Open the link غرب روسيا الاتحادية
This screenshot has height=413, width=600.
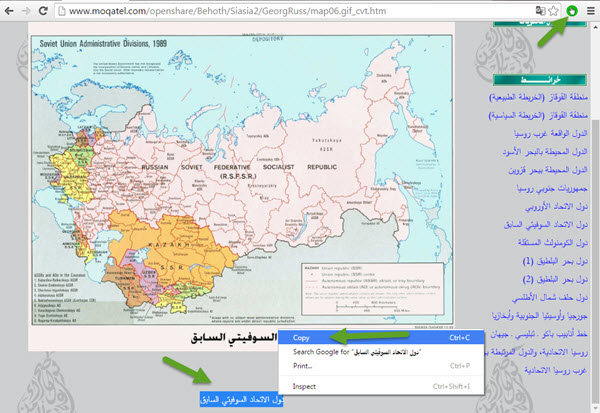pyautogui.click(x=556, y=370)
